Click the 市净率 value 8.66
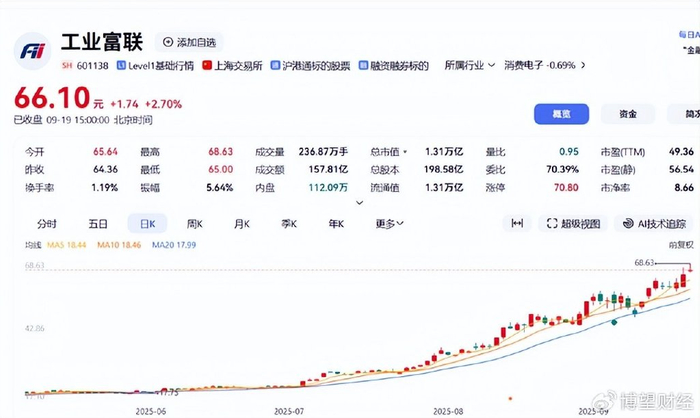 click(x=684, y=188)
